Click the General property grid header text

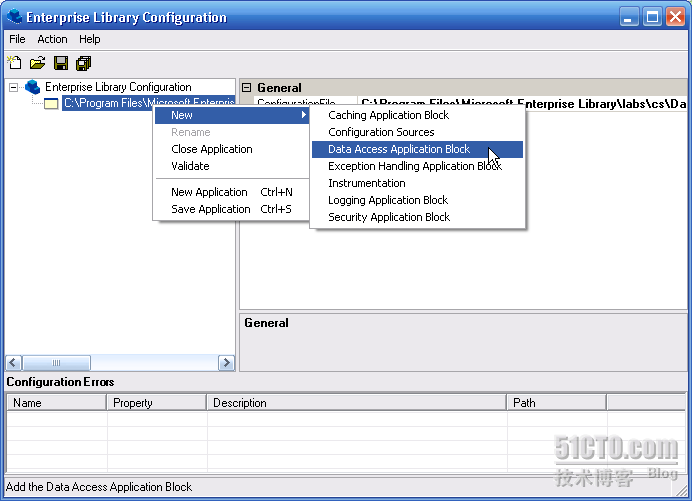tap(279, 88)
